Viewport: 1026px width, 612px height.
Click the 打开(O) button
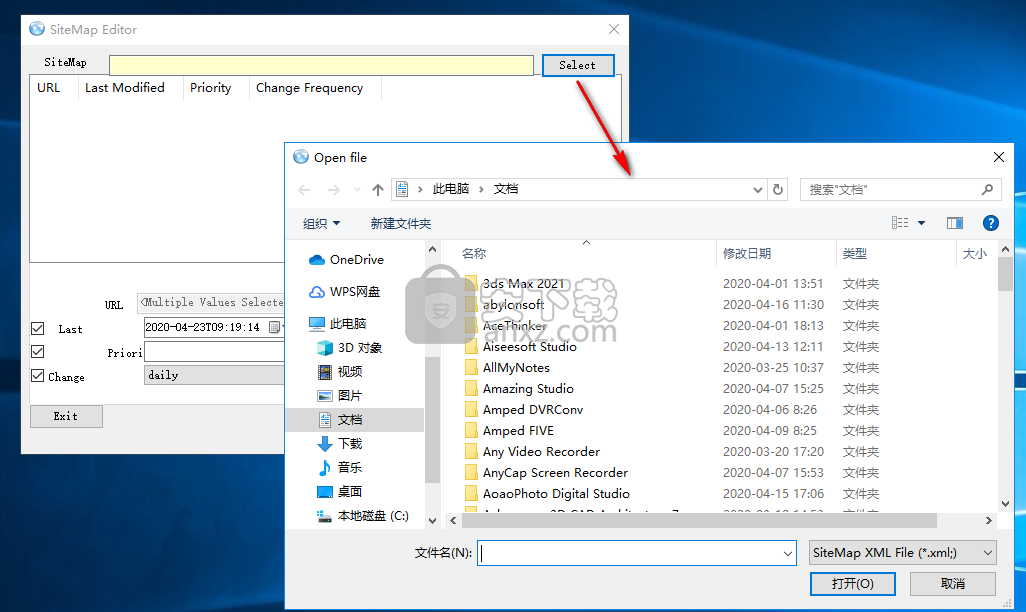pos(853,583)
